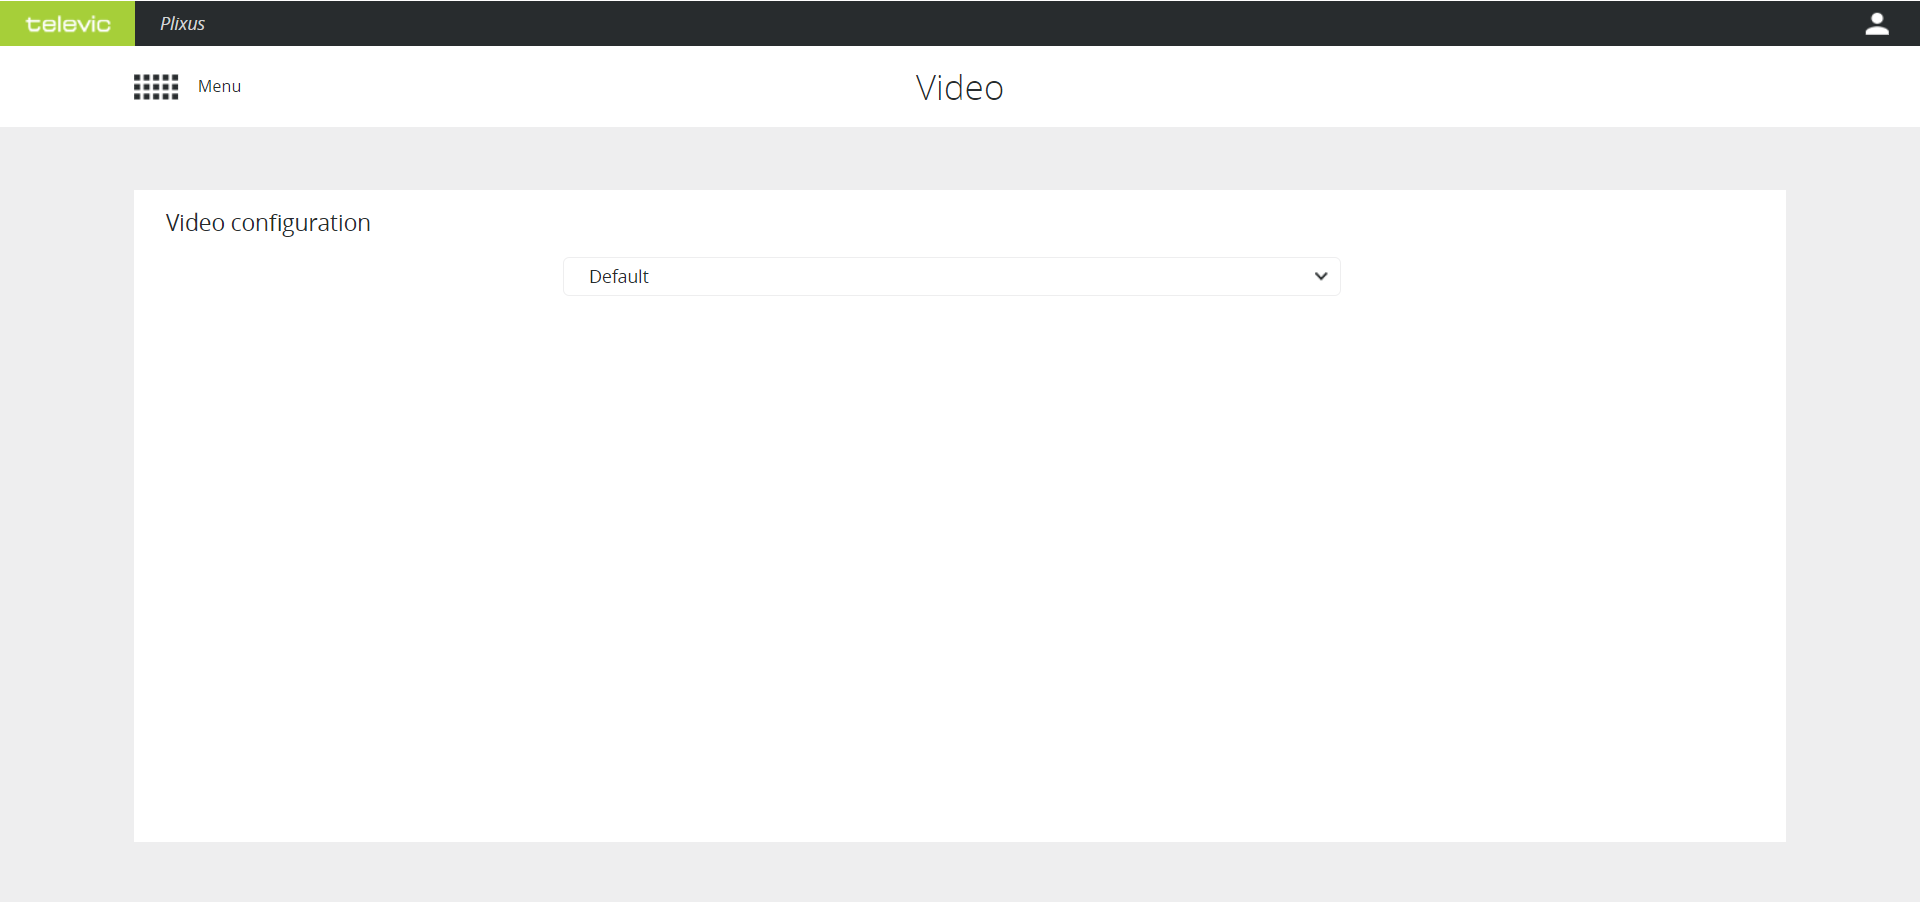Image resolution: width=1920 pixels, height=902 pixels.
Task: Click the chevron arrow on the Default dropdown
Action: (x=1320, y=277)
